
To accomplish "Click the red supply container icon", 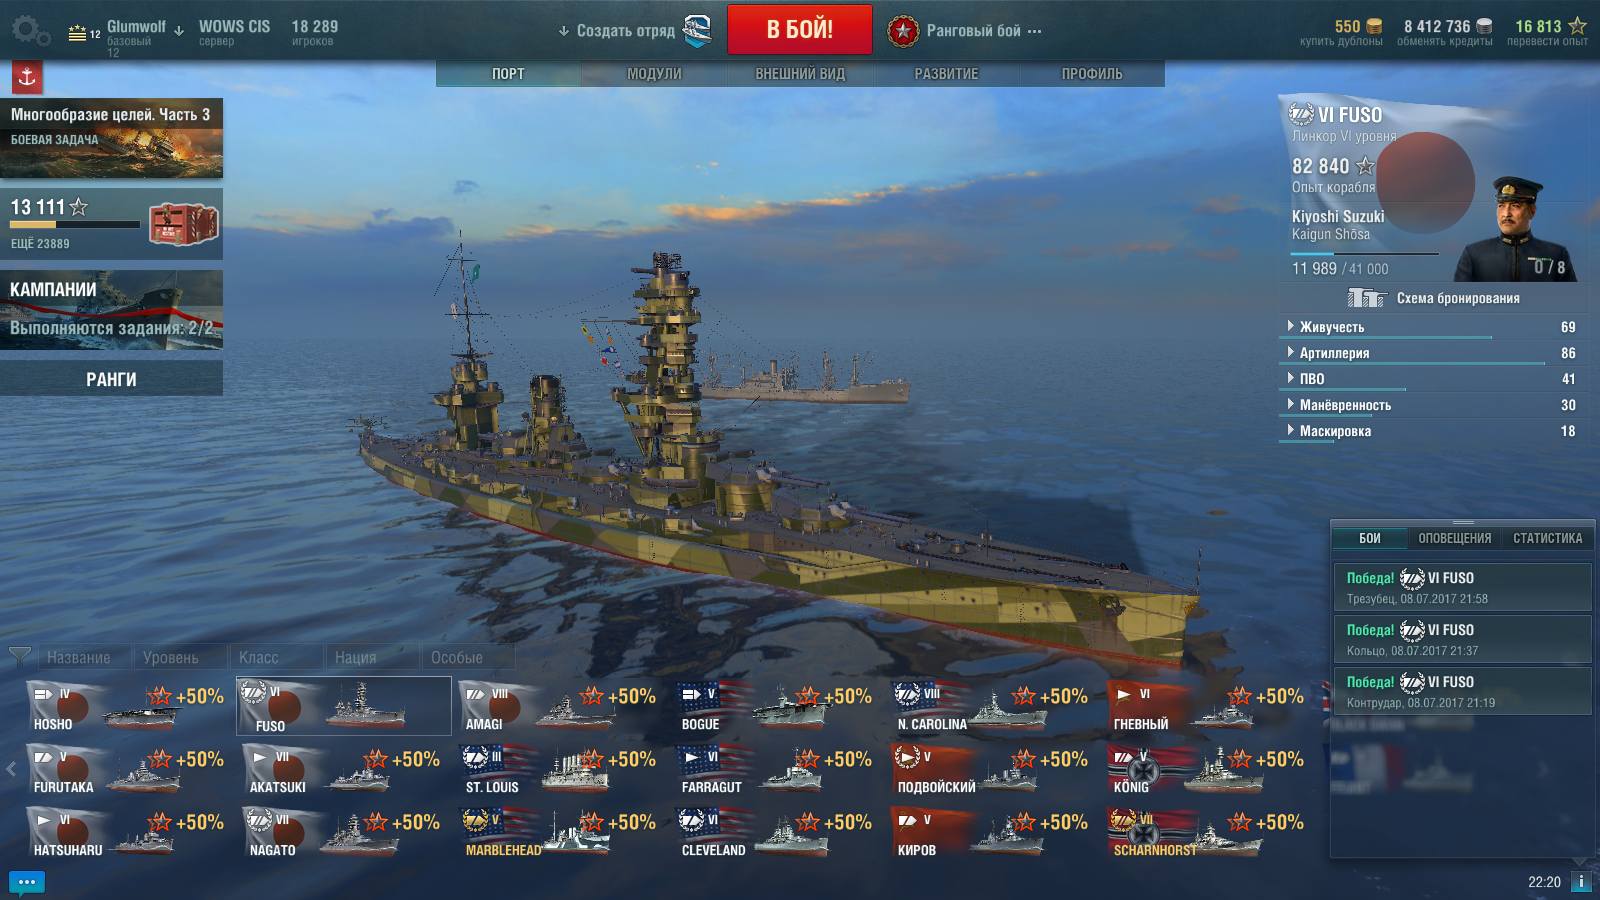I will (x=184, y=224).
